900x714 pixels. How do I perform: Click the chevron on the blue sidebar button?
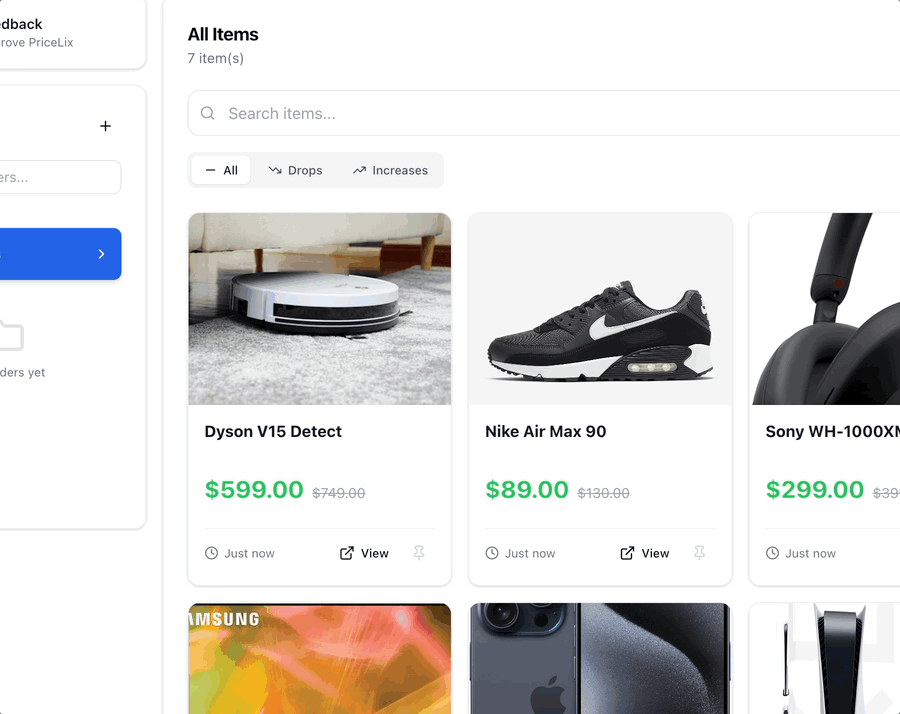99,254
